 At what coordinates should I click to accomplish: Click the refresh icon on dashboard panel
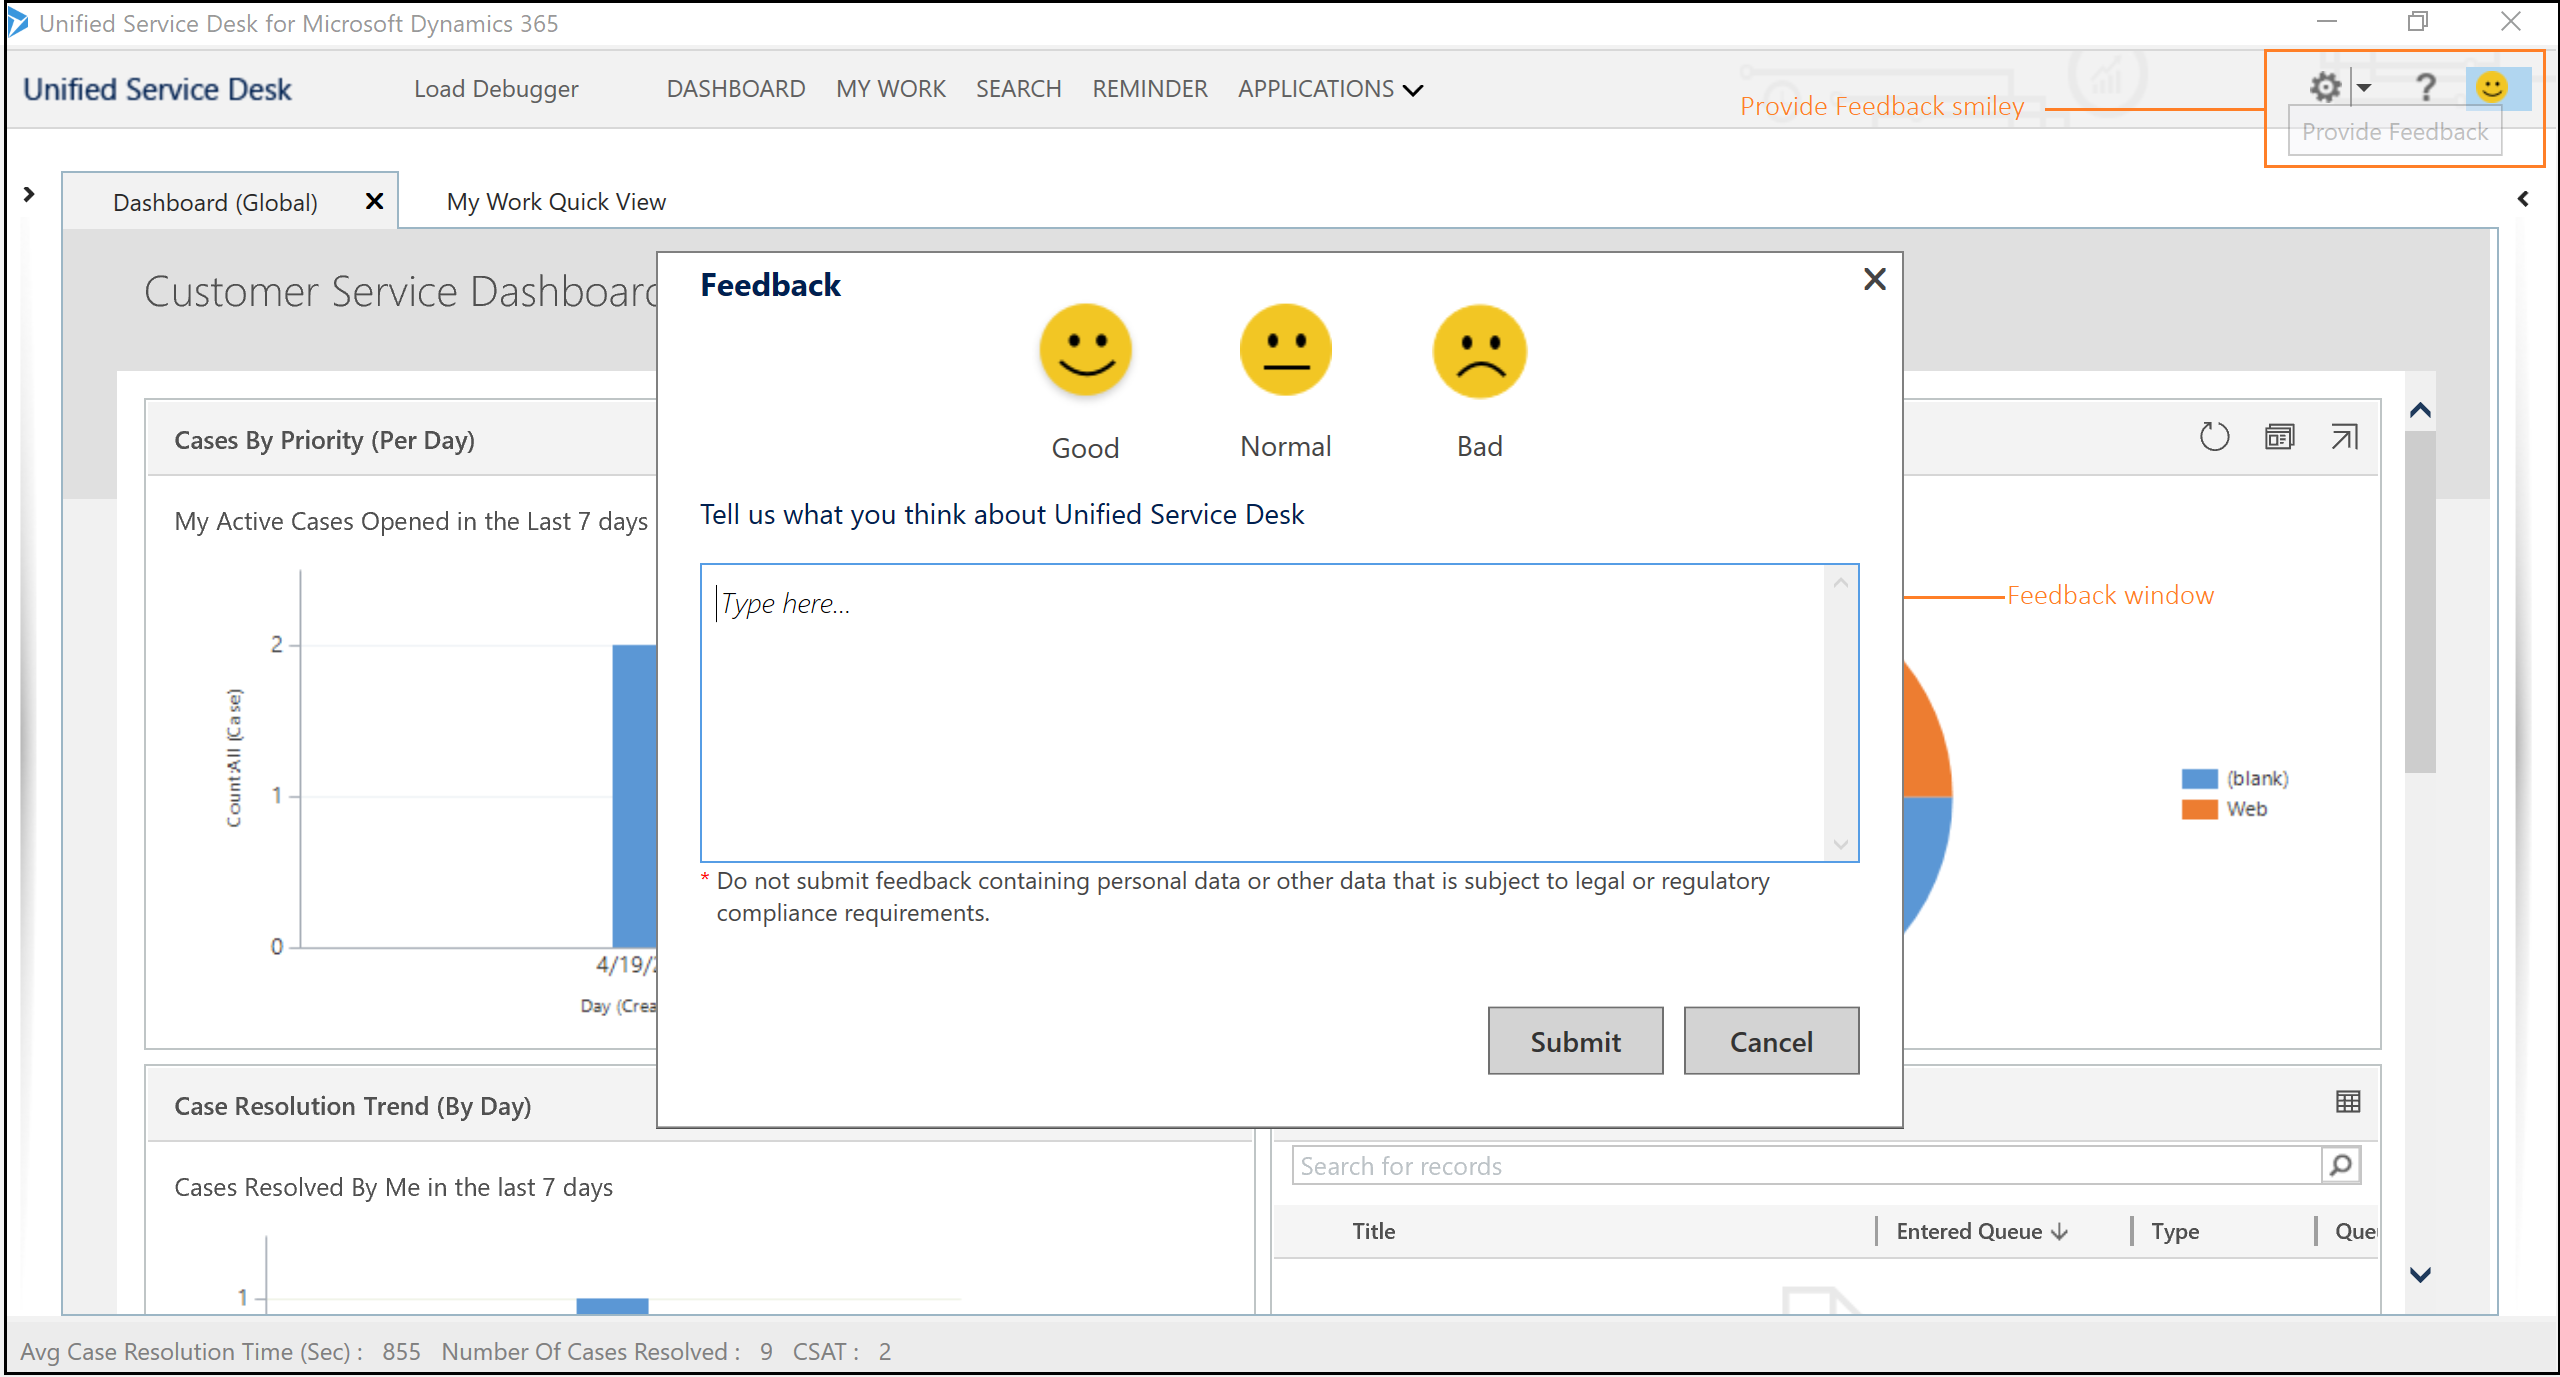coord(2216,439)
